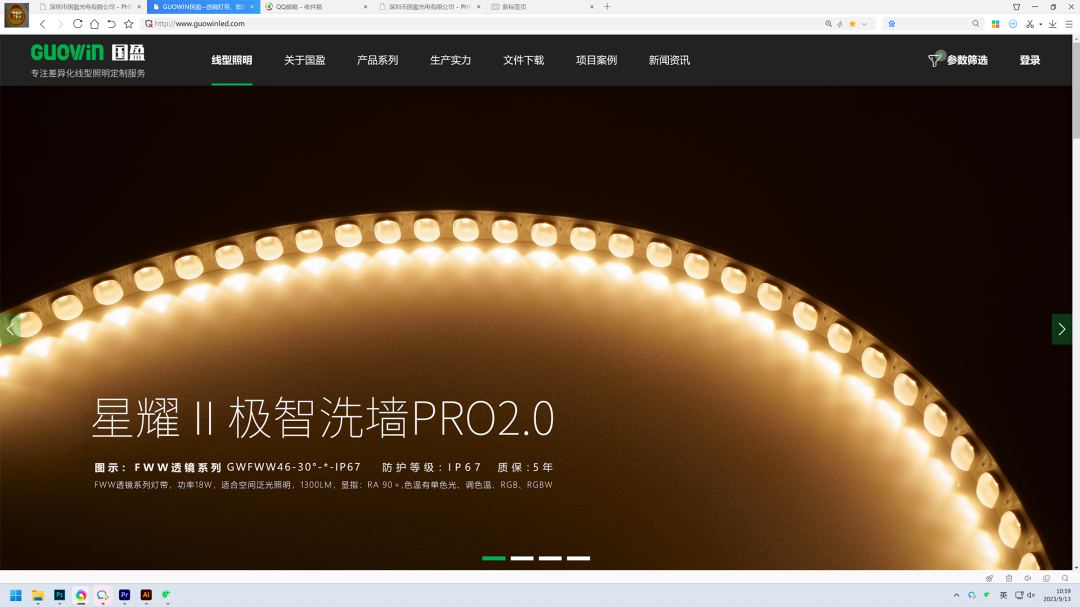Show next banner slide with right arrow
1080x607 pixels.
1061,329
